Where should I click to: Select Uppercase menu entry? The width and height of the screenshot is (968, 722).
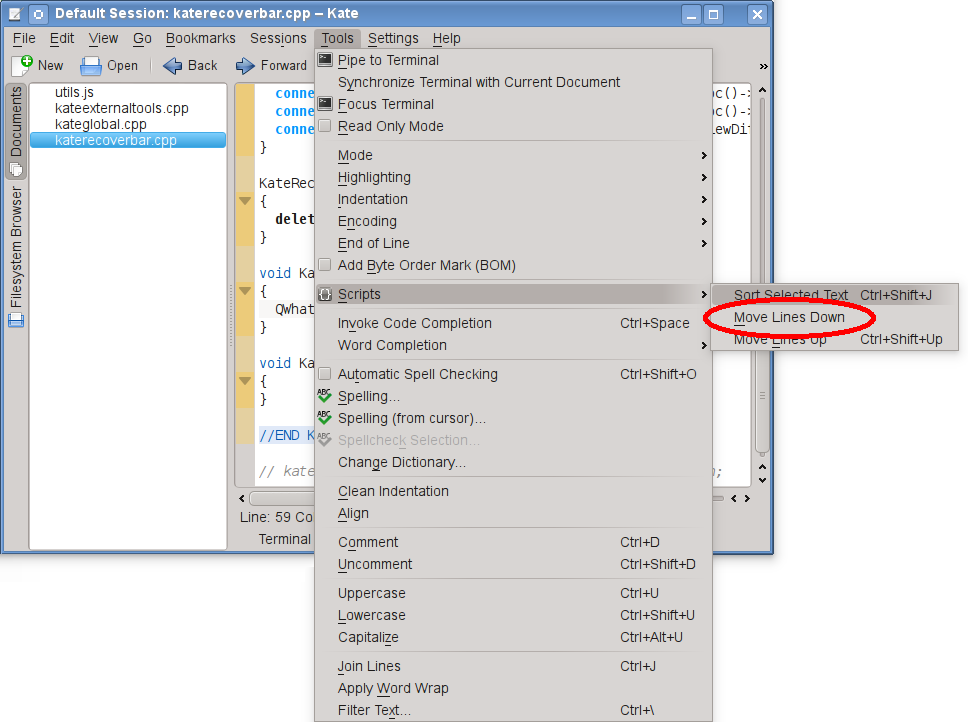(514, 594)
